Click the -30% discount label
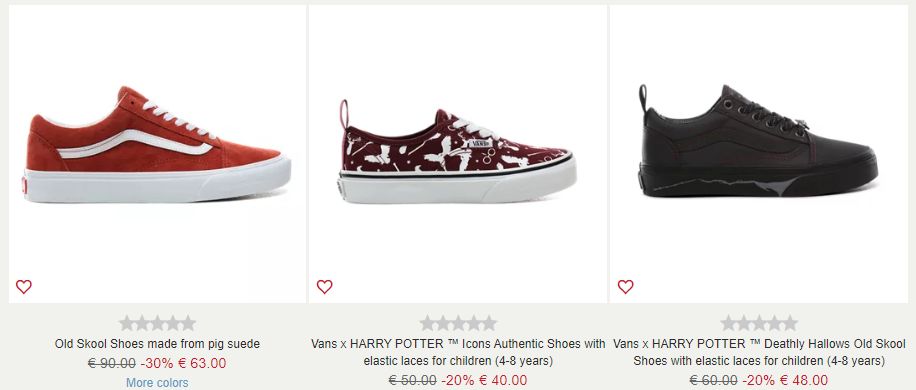The image size is (916, 390). 157,363
